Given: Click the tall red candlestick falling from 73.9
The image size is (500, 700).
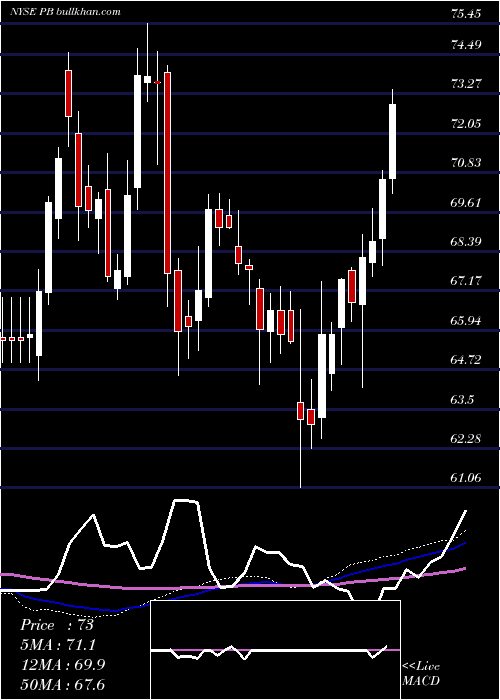Looking at the screenshot, I should click(x=167, y=173).
